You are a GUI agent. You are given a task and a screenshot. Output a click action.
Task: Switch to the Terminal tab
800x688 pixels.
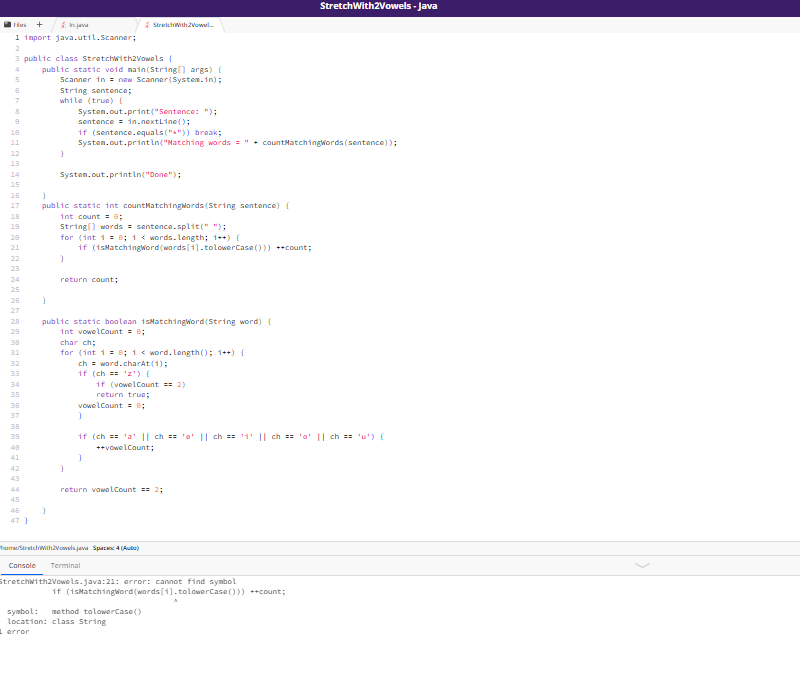click(x=65, y=566)
